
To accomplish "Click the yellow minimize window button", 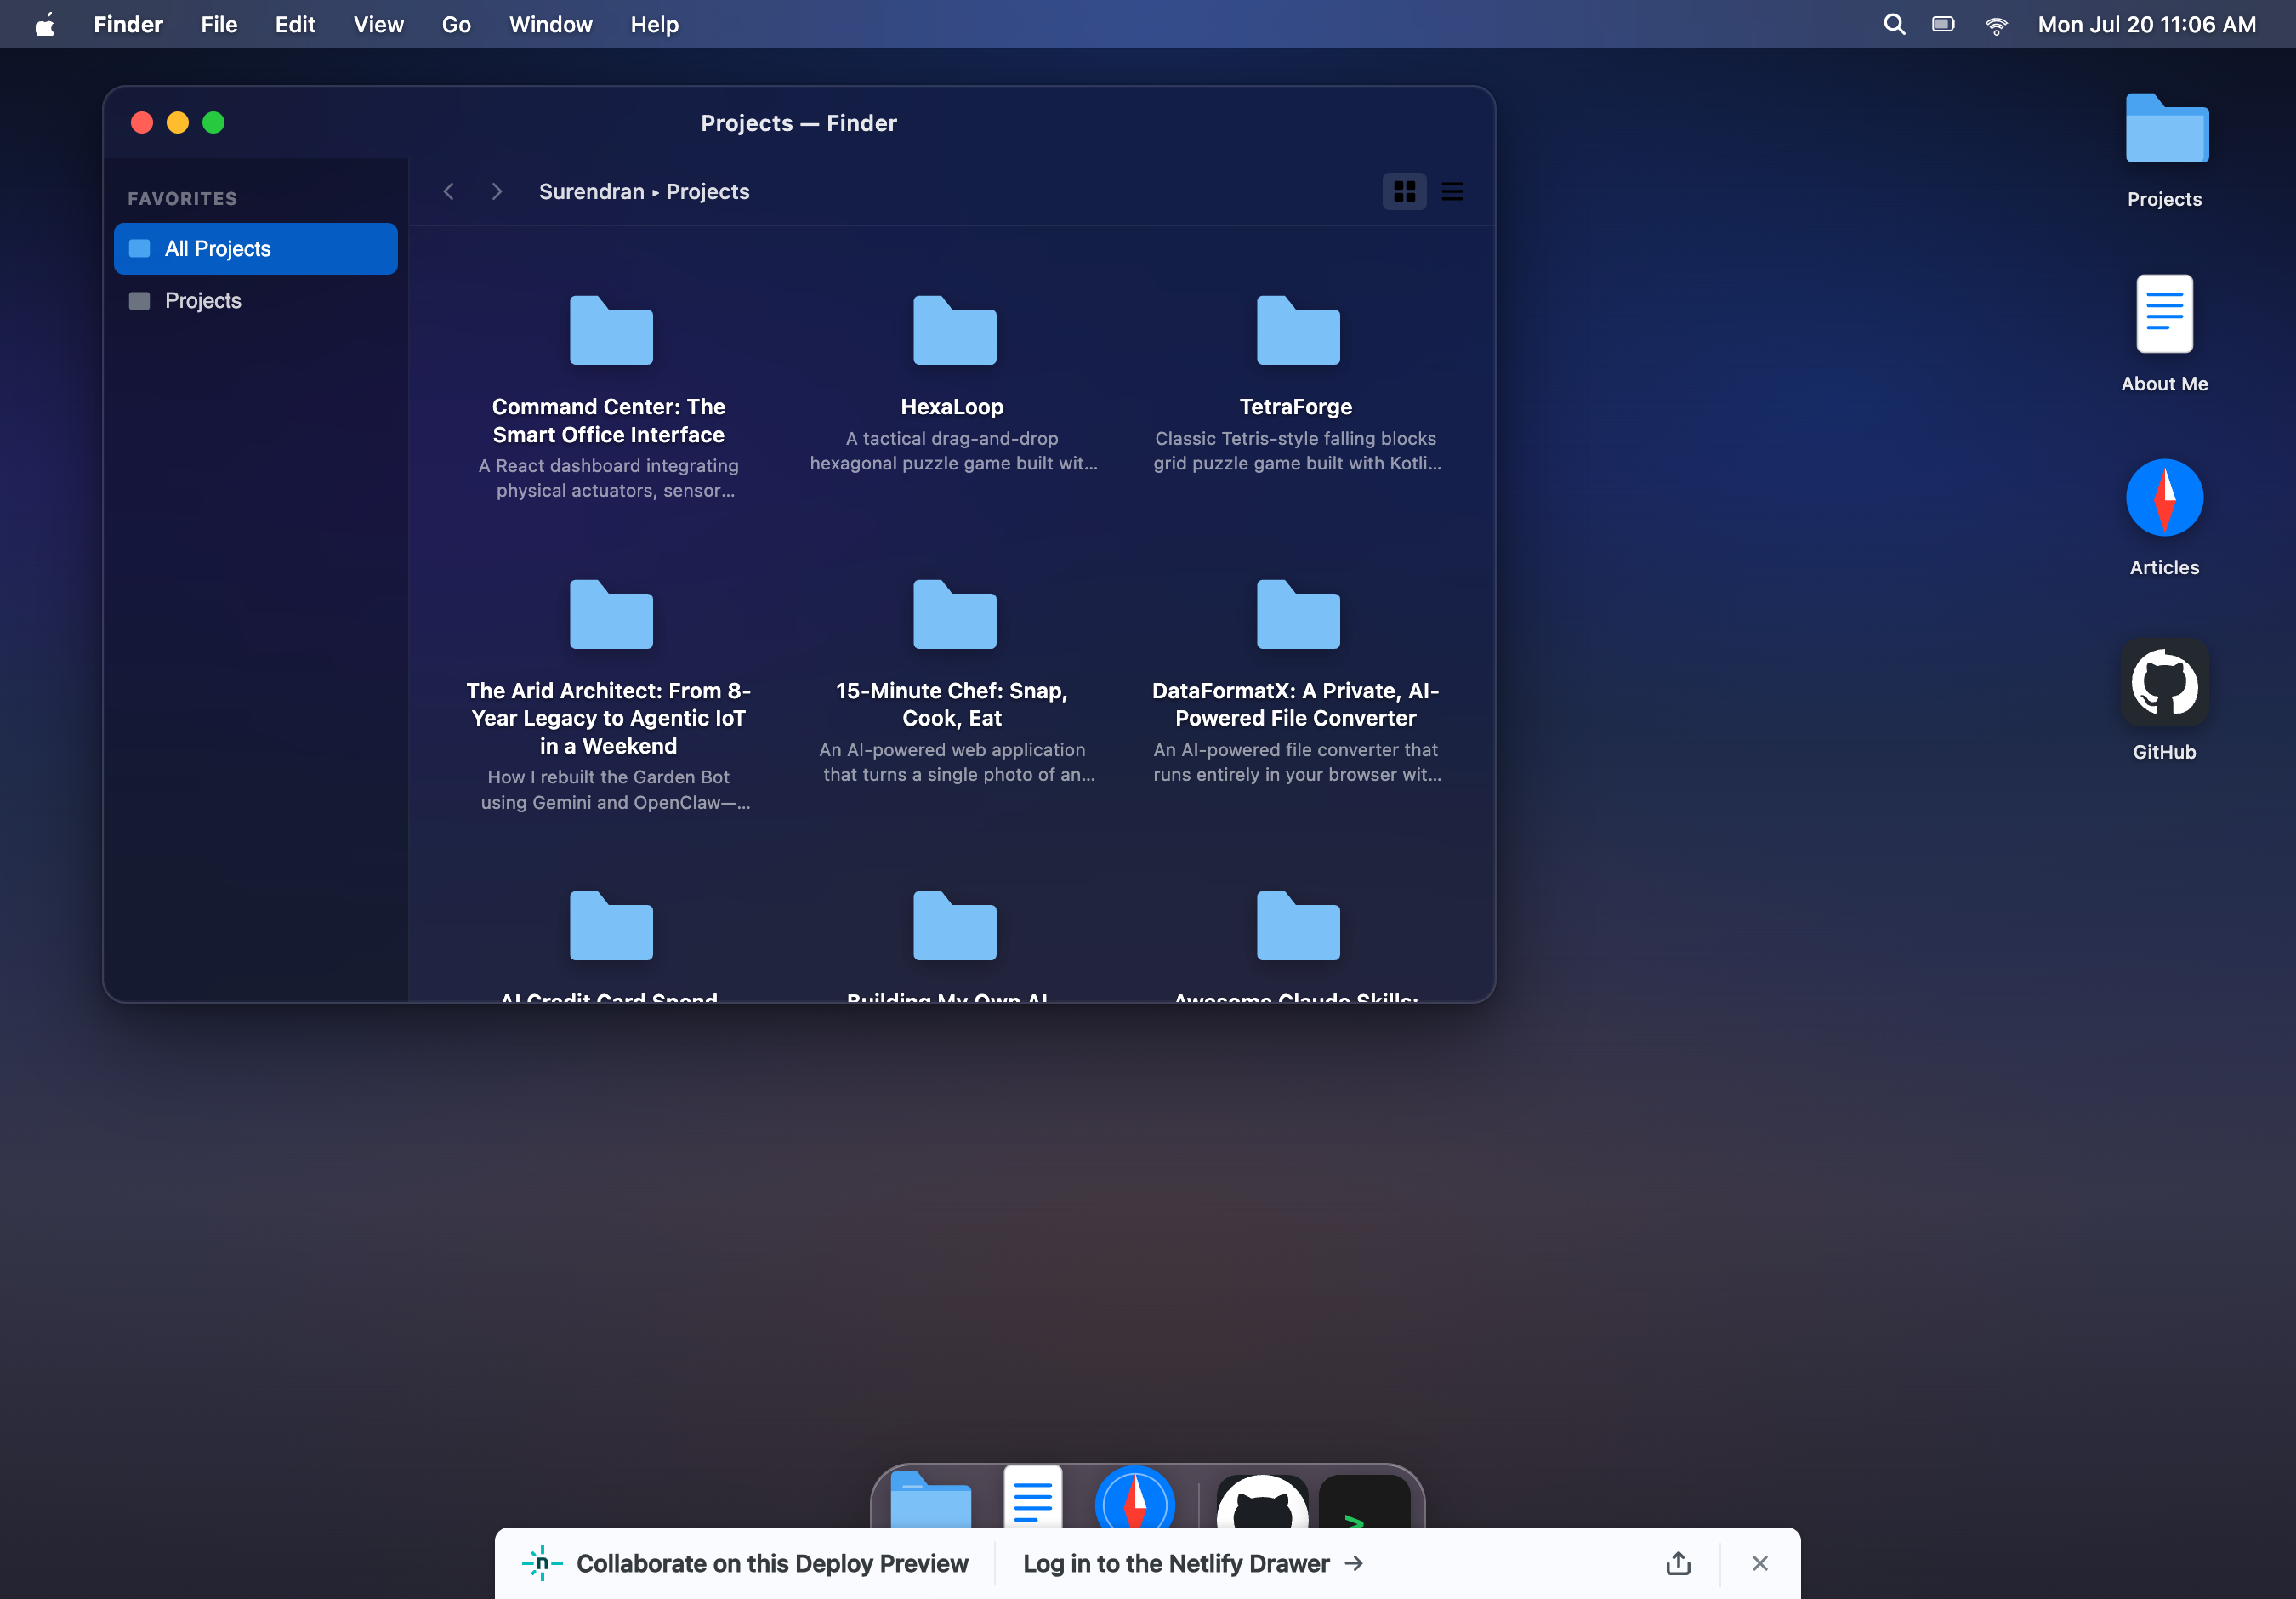I will click(x=178, y=123).
